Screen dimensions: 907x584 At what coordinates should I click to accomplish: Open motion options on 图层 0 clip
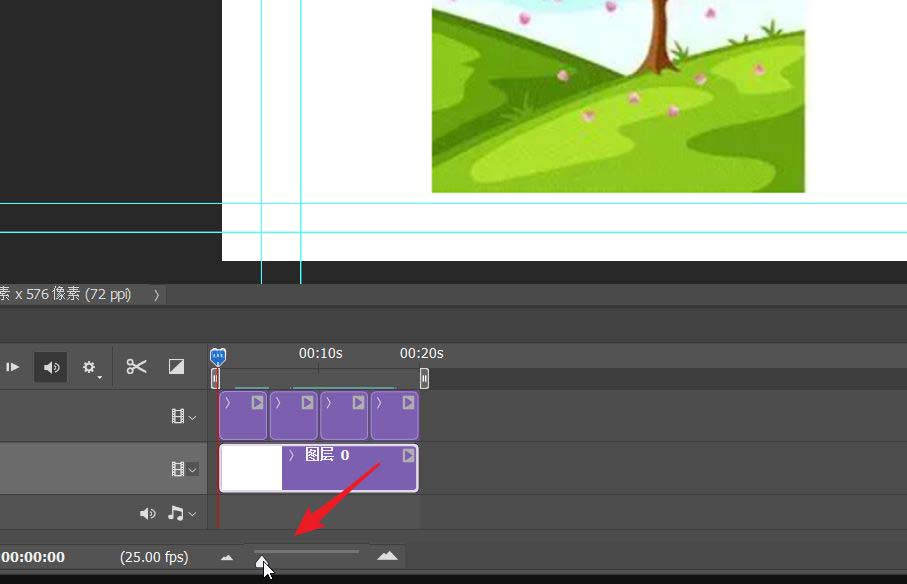(408, 456)
